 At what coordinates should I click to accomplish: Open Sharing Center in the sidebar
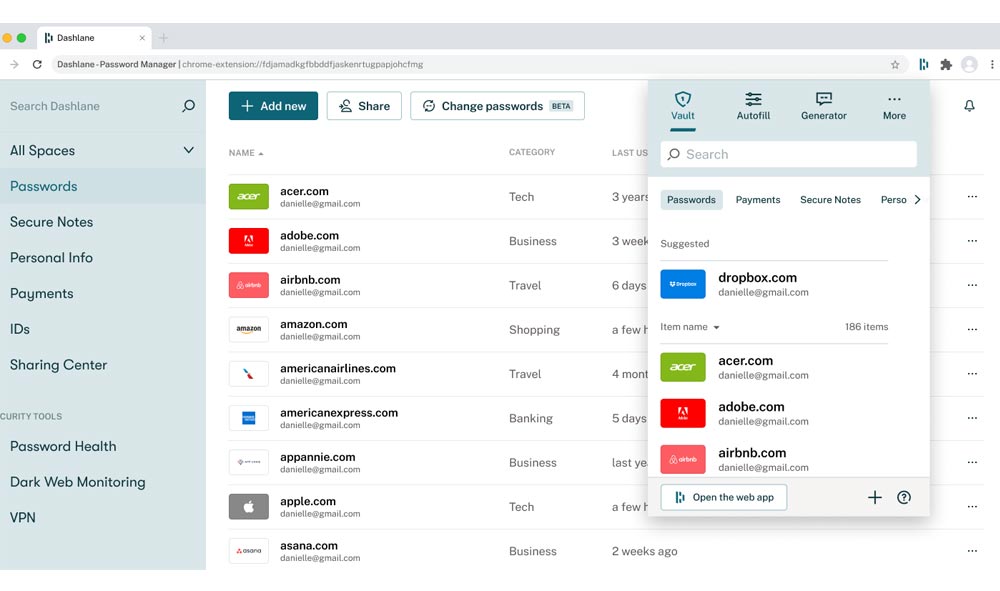tap(103, 365)
